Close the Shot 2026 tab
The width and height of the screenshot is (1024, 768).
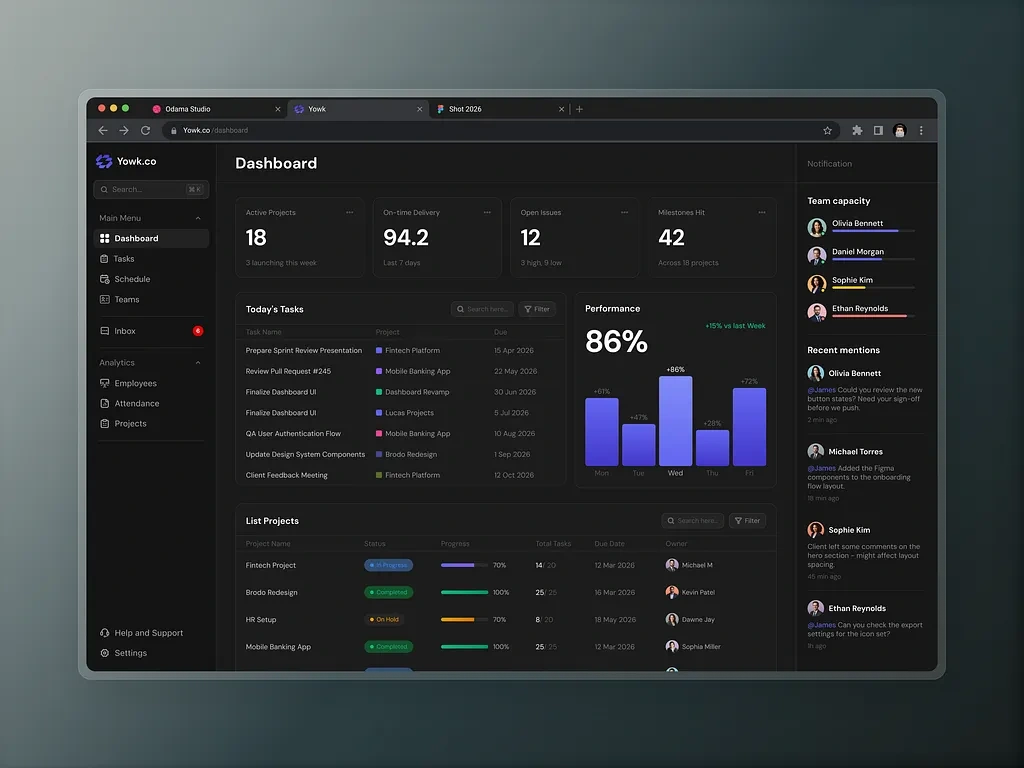pyautogui.click(x=561, y=109)
